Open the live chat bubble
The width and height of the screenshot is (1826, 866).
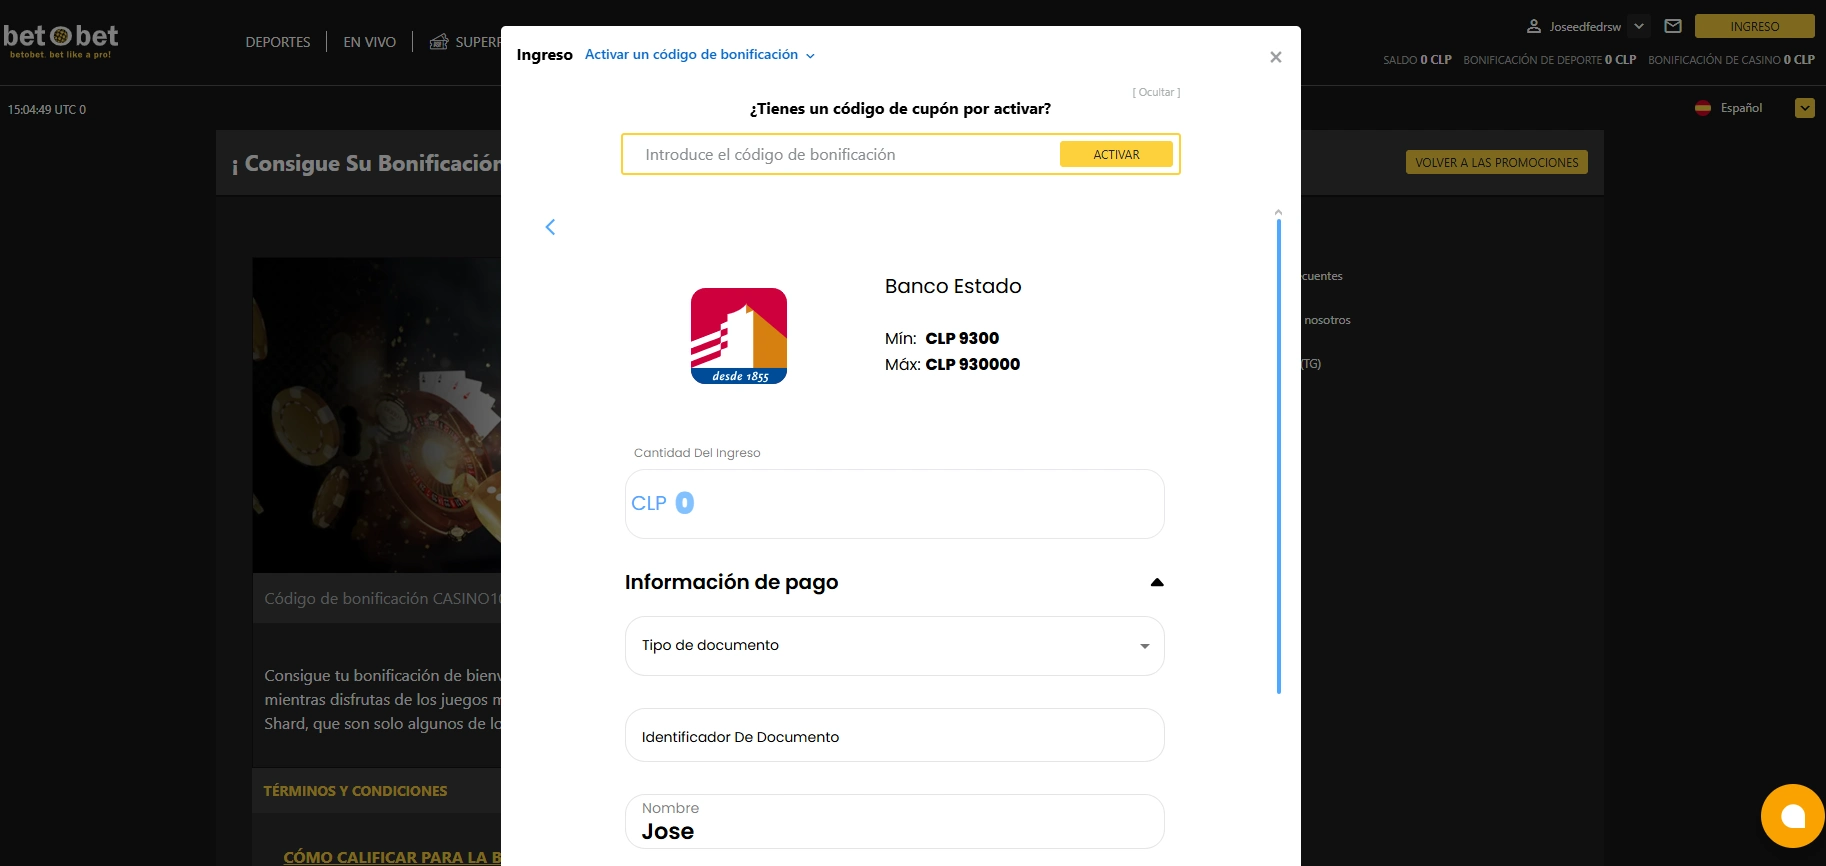[x=1792, y=816]
